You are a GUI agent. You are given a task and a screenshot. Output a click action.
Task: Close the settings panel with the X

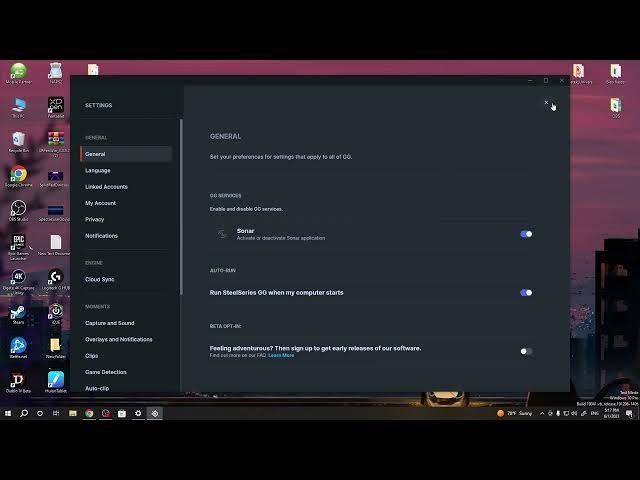point(546,102)
